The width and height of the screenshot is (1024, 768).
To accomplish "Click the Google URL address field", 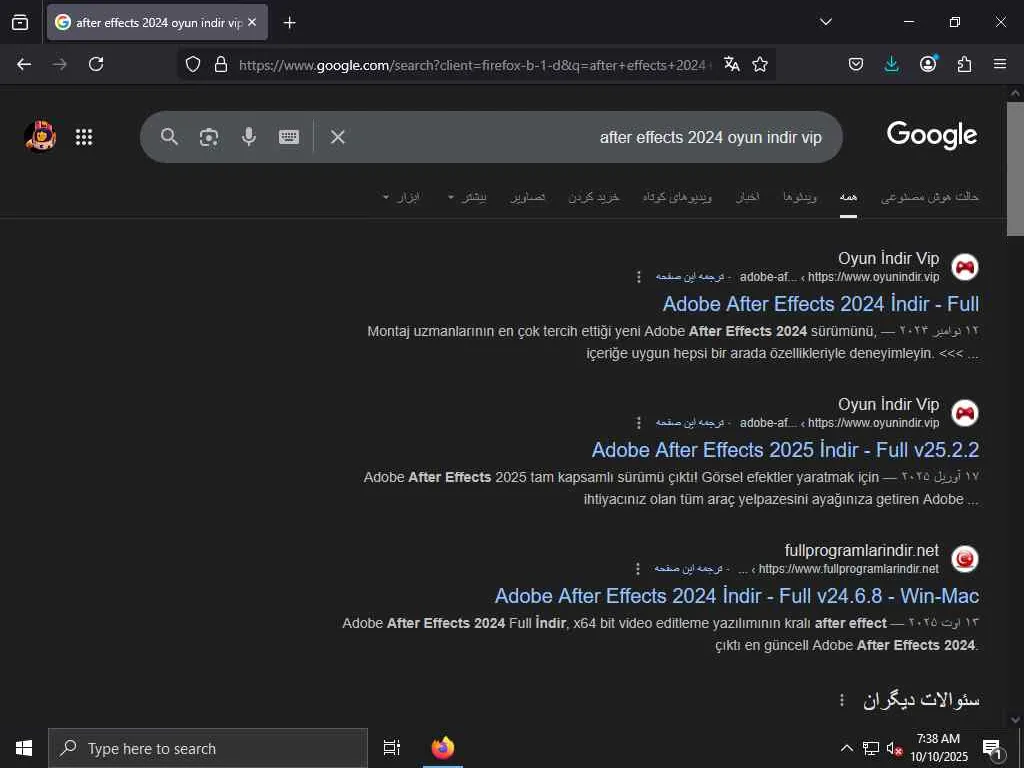I will (x=472, y=65).
